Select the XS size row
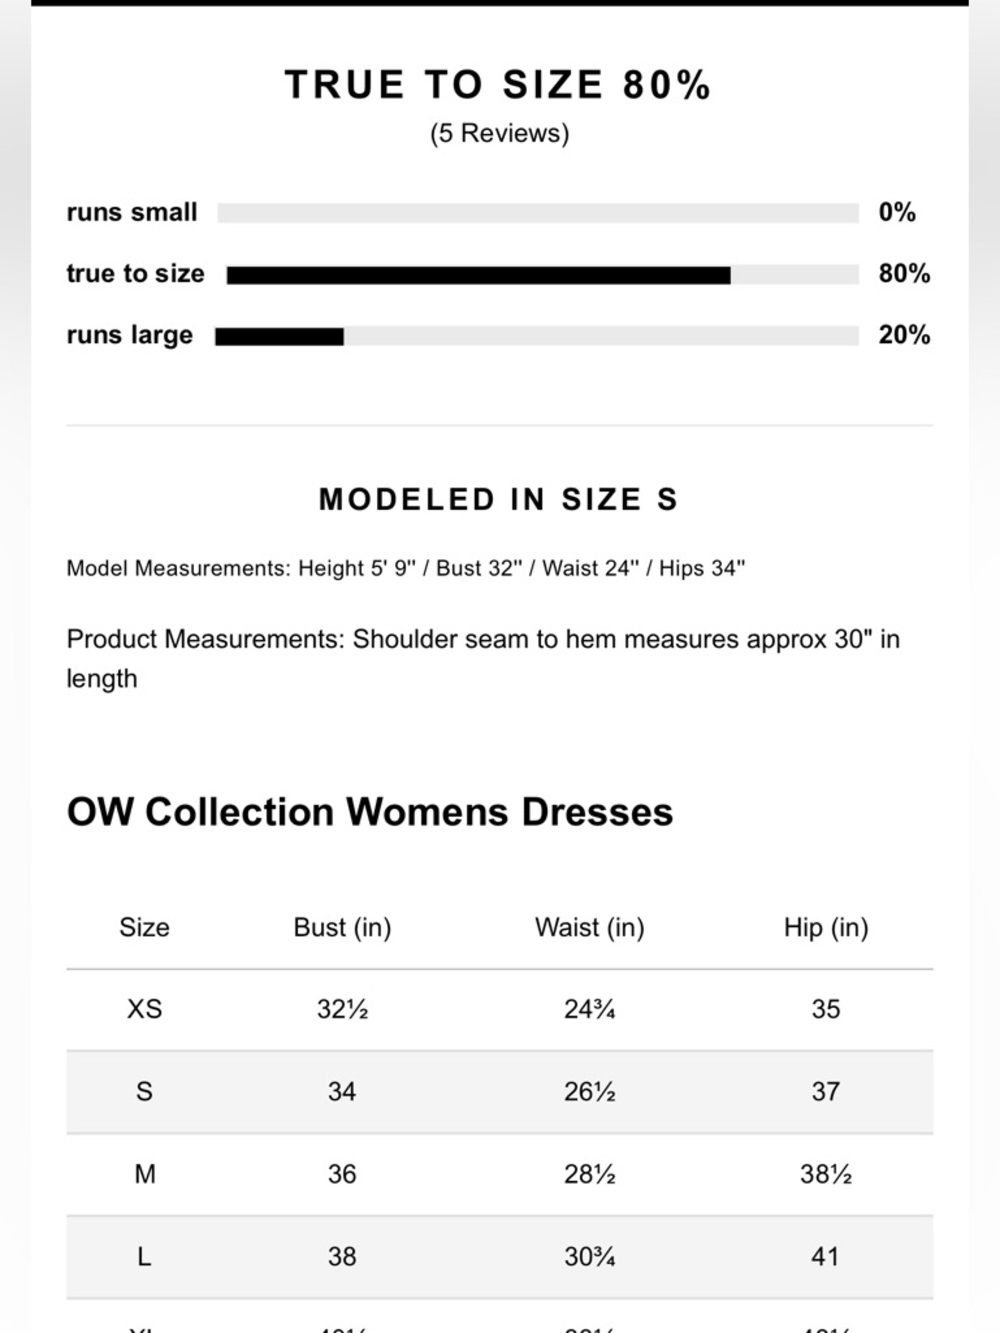This screenshot has height=1333, width=1000. point(500,1010)
